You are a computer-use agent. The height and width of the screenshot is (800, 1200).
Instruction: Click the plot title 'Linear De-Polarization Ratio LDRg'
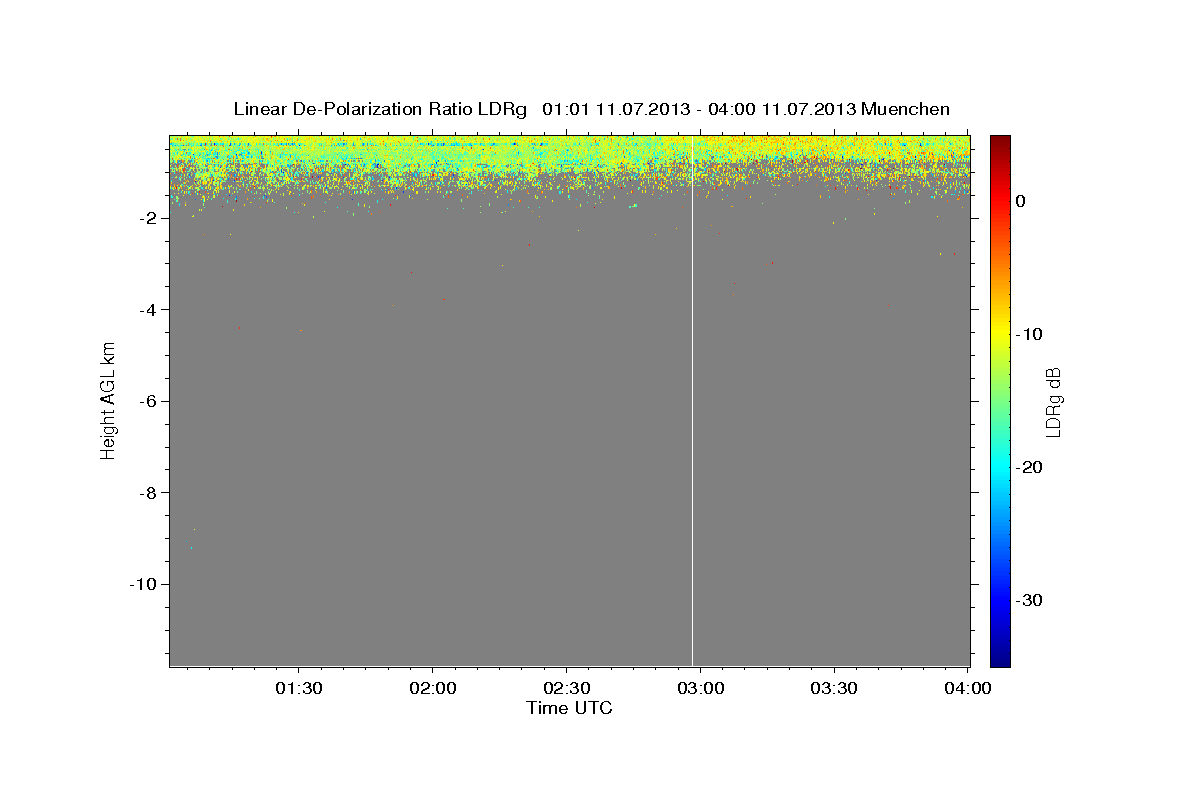tap(380, 109)
